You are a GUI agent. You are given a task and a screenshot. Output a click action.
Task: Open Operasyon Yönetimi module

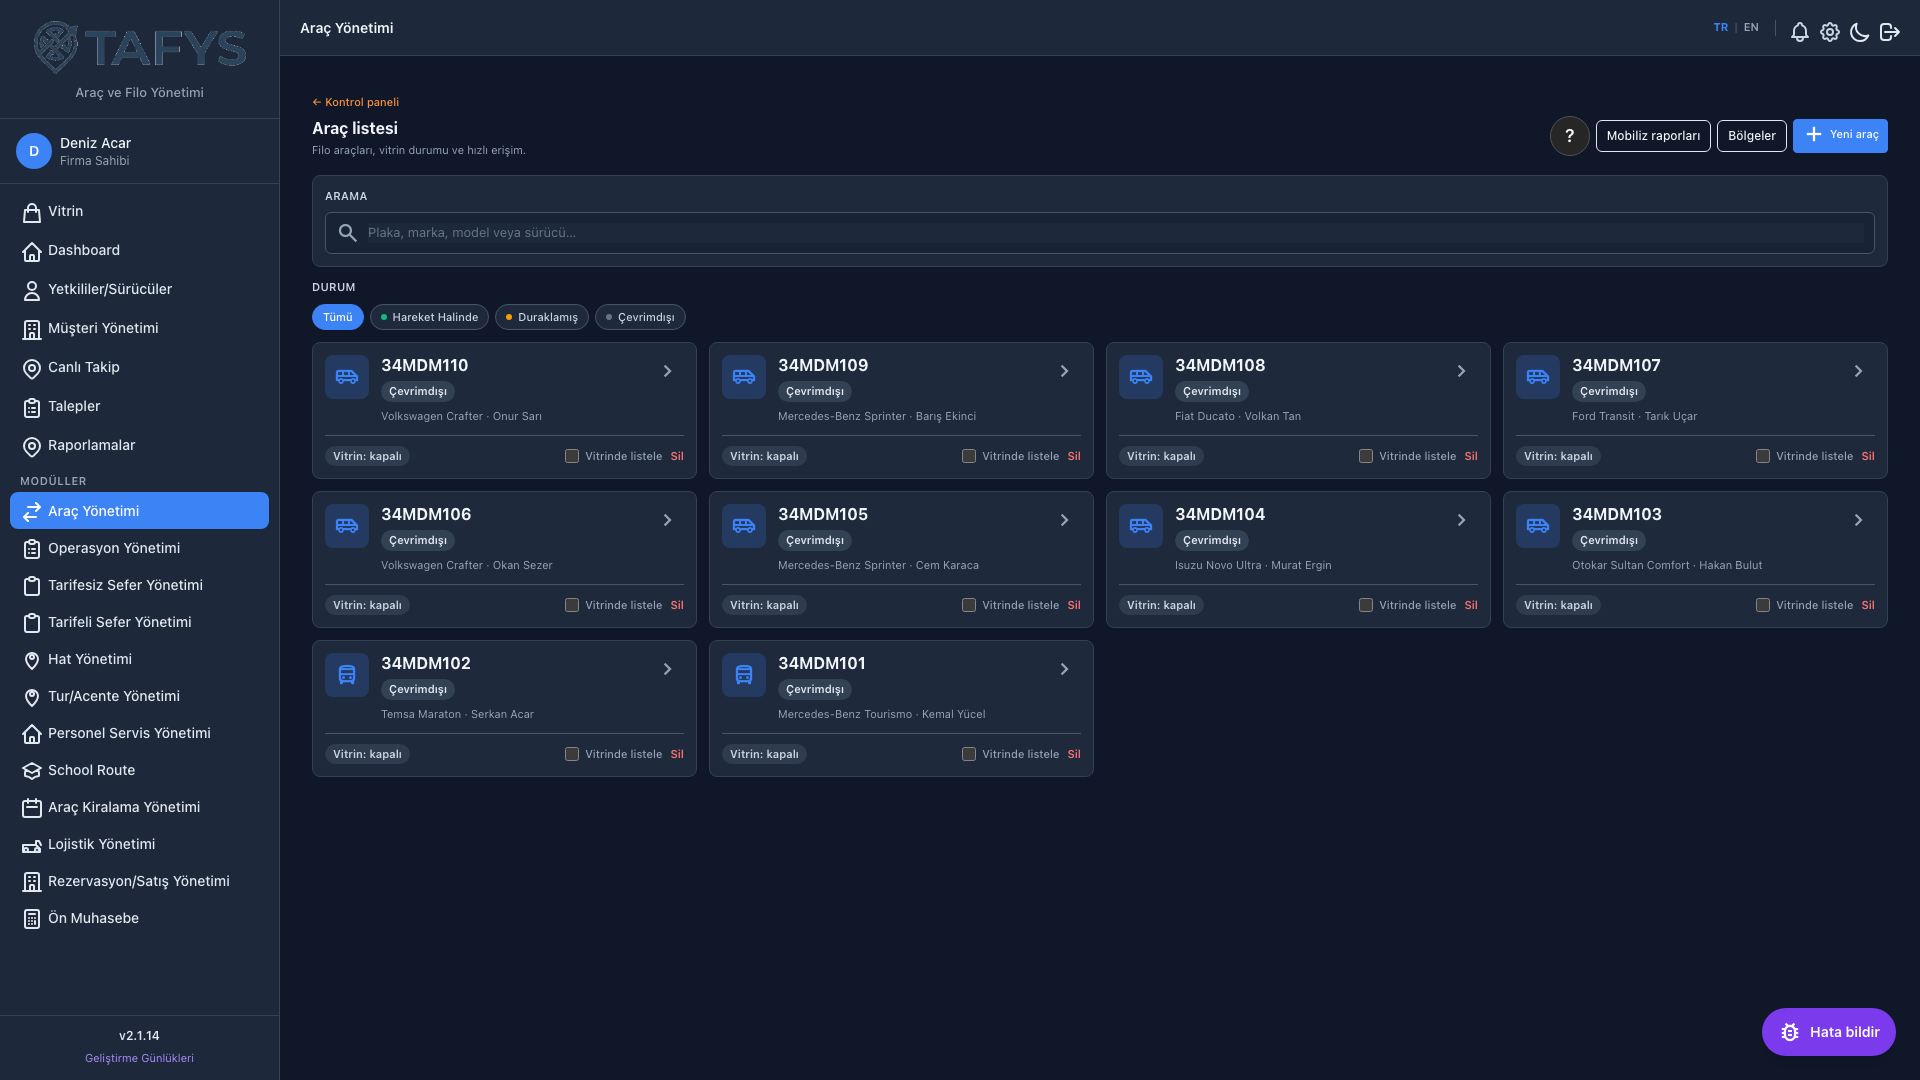139,548
